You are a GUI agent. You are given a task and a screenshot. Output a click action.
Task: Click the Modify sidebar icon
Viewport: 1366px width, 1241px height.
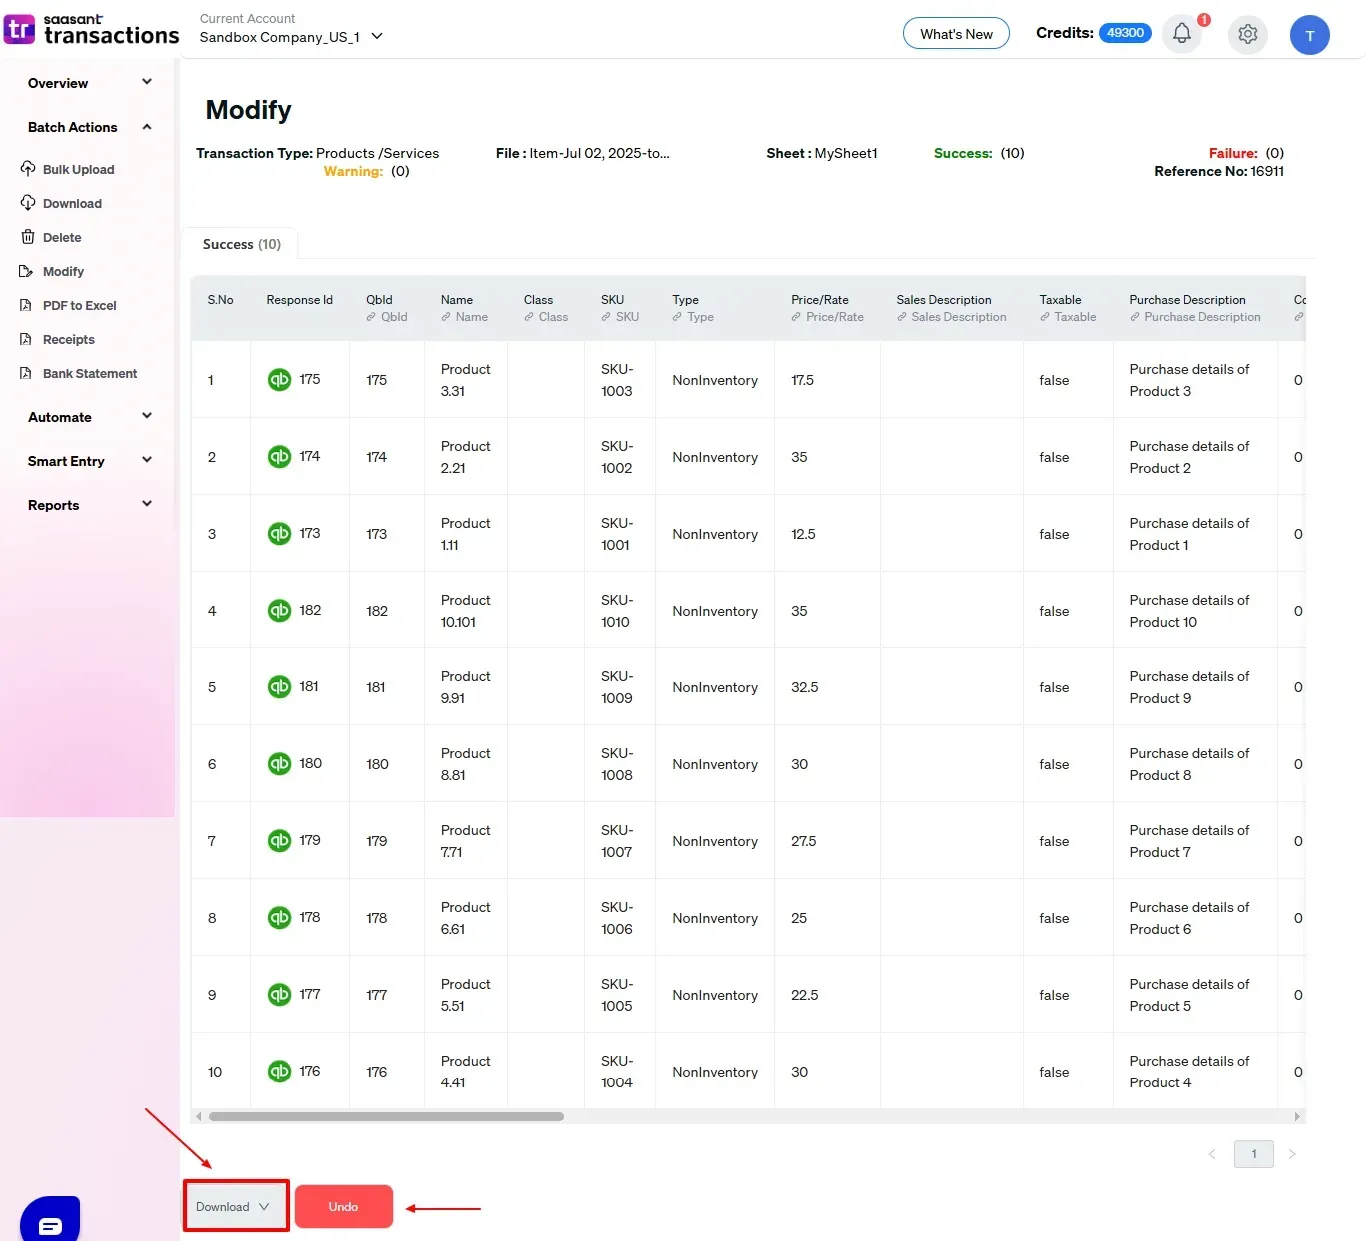click(26, 271)
